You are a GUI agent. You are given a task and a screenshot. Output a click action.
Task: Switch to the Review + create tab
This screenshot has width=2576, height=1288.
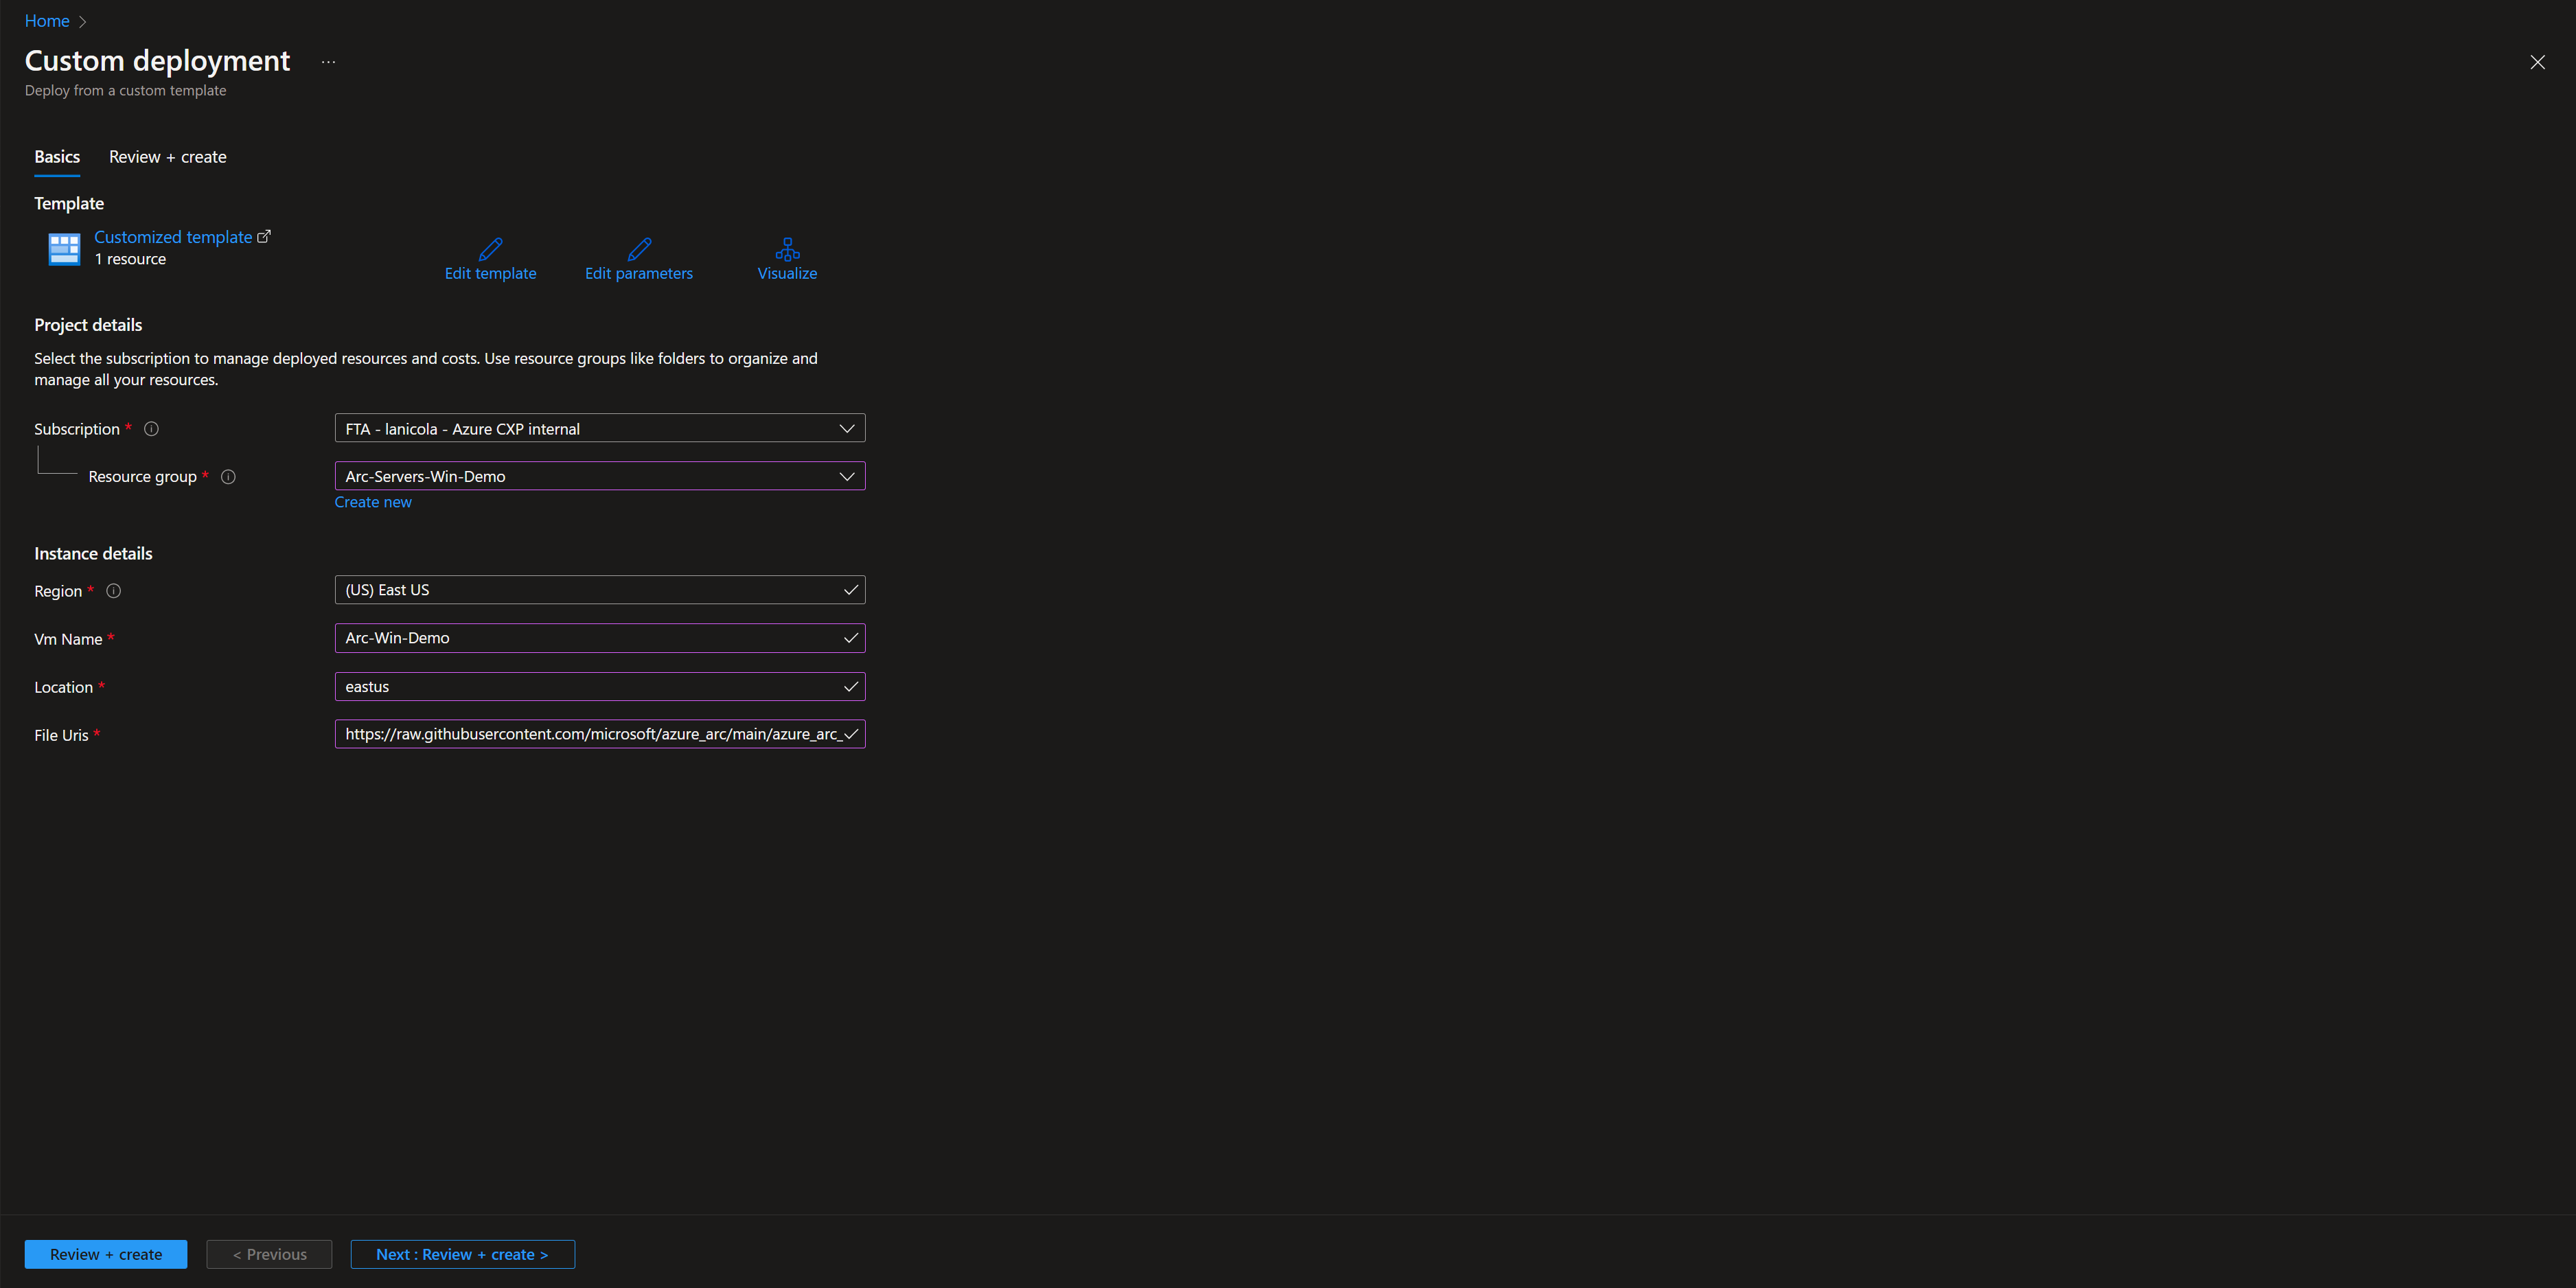click(x=167, y=157)
